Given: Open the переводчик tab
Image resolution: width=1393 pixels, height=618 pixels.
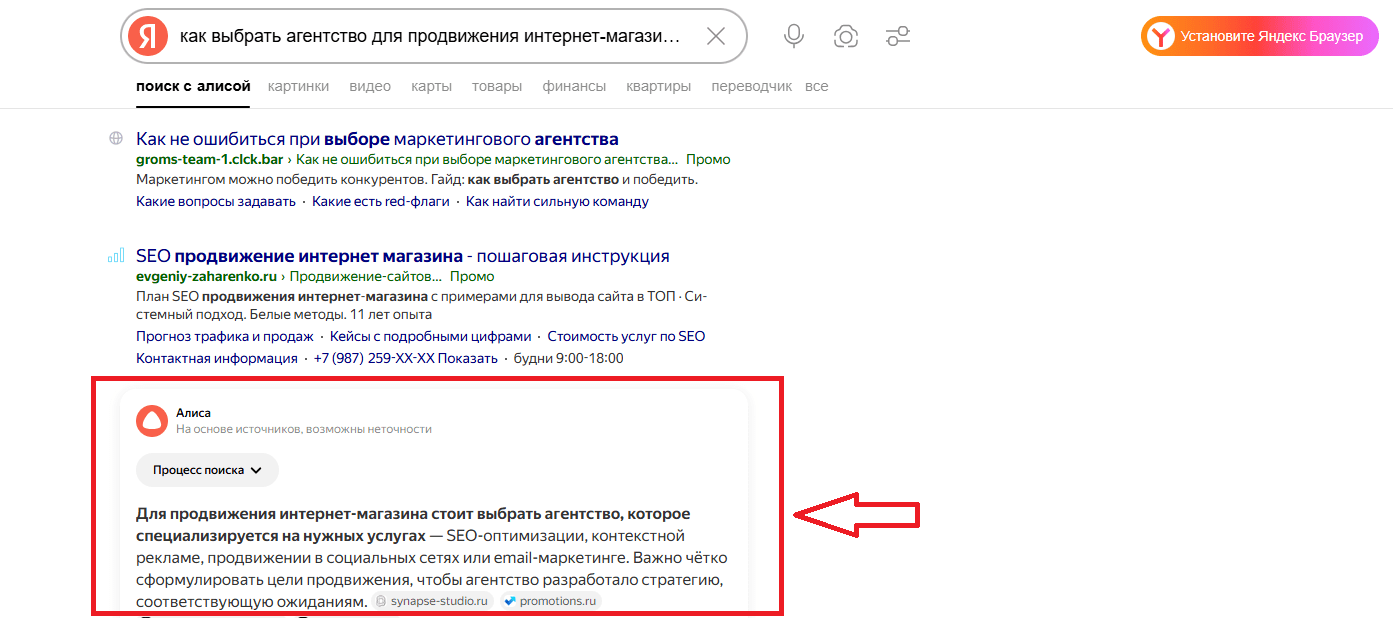Looking at the screenshot, I should point(751,86).
